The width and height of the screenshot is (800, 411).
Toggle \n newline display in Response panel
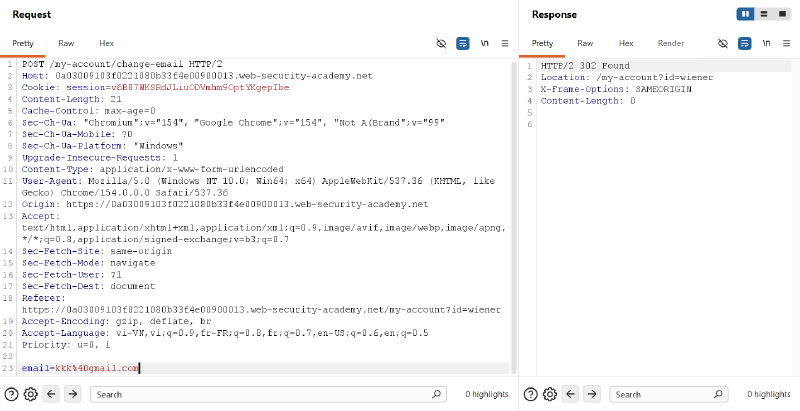pyautogui.click(x=766, y=43)
